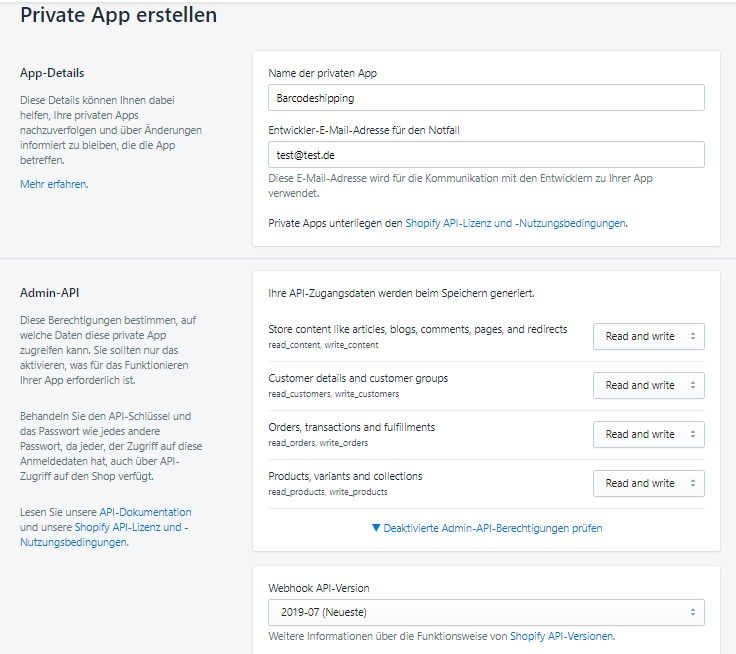Open the Mehr erfahren link
Viewport: 736px width, 654px height.
[x=53, y=184]
